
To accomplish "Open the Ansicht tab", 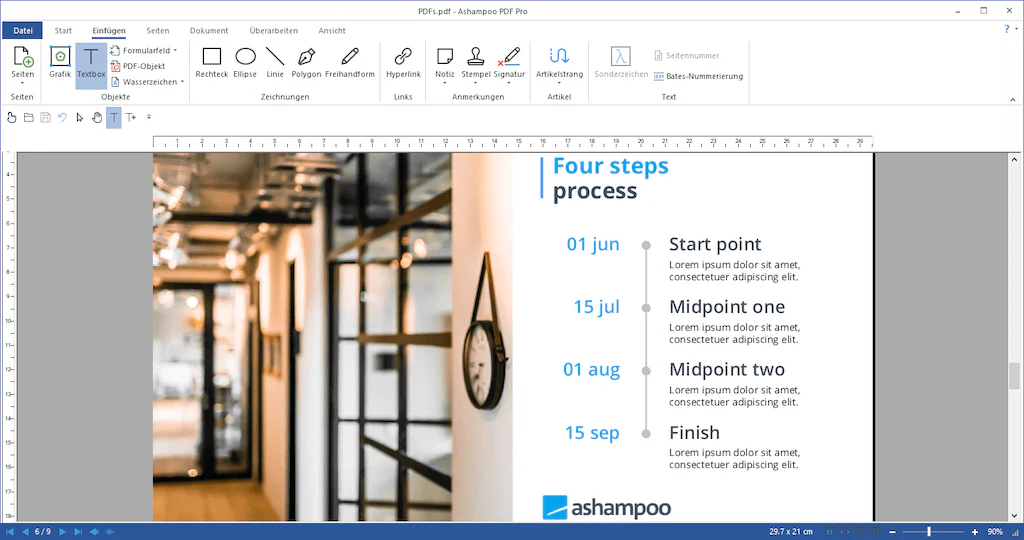I will click(x=332, y=31).
